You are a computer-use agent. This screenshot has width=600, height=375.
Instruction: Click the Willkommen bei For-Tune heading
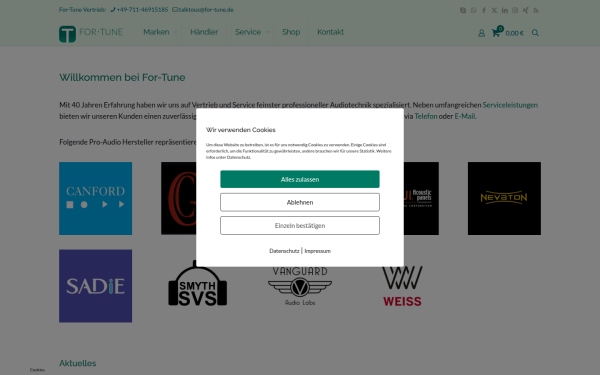pos(122,77)
